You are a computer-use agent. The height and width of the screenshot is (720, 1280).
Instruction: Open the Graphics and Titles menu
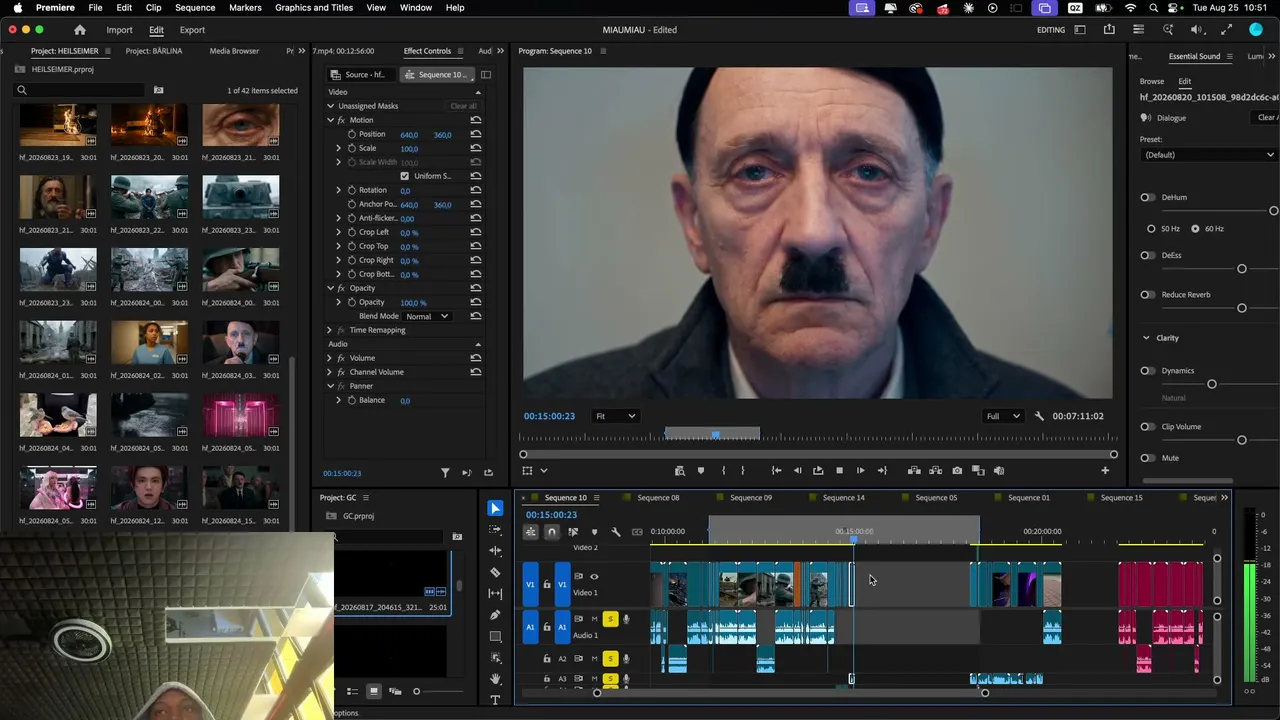click(x=314, y=7)
